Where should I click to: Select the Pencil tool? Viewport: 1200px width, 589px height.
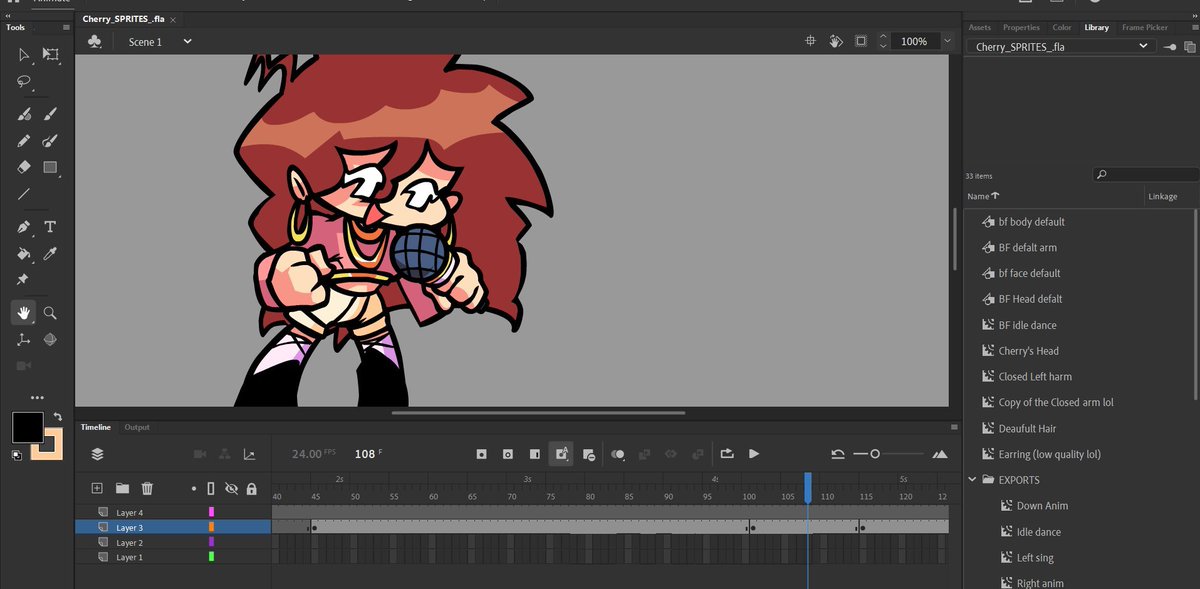pyautogui.click(x=24, y=142)
